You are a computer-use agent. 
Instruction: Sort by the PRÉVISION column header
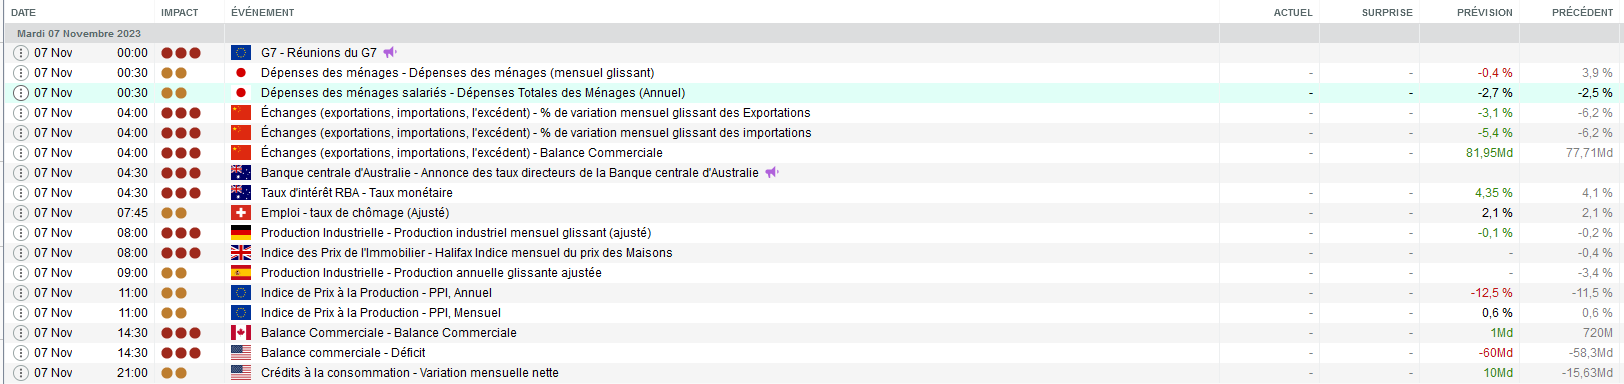[1485, 13]
